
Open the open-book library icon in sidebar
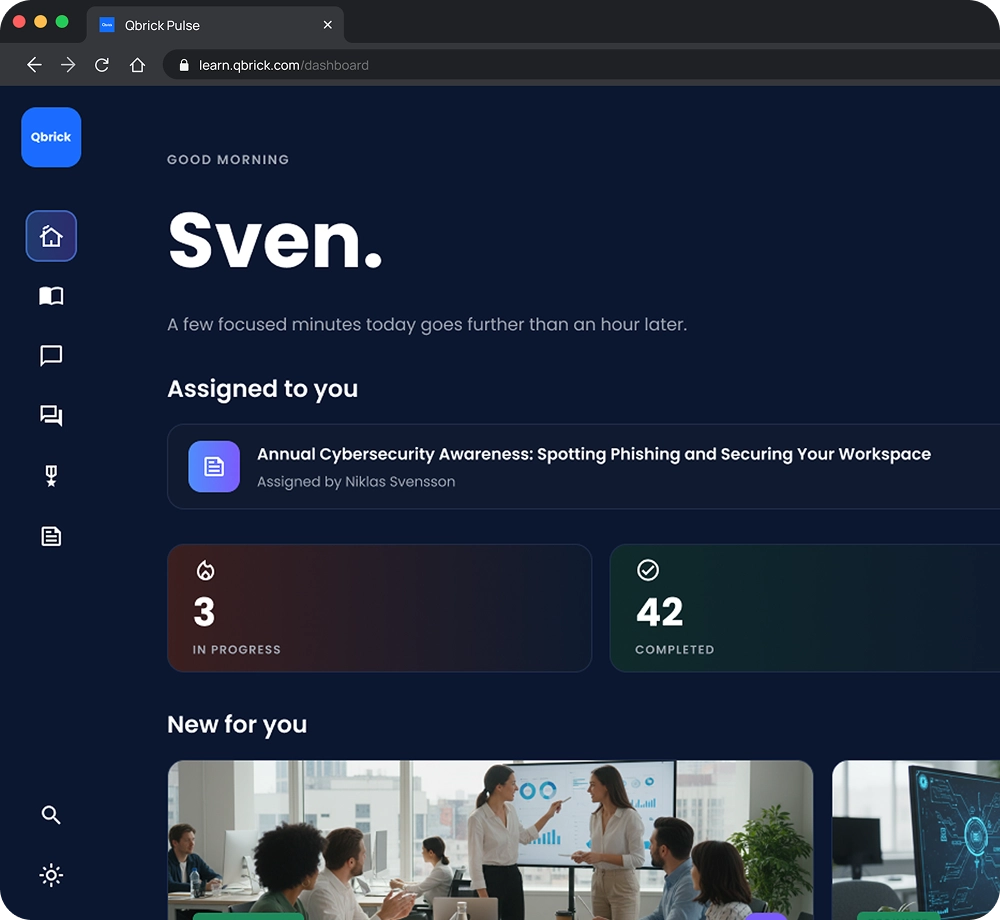coord(51,296)
